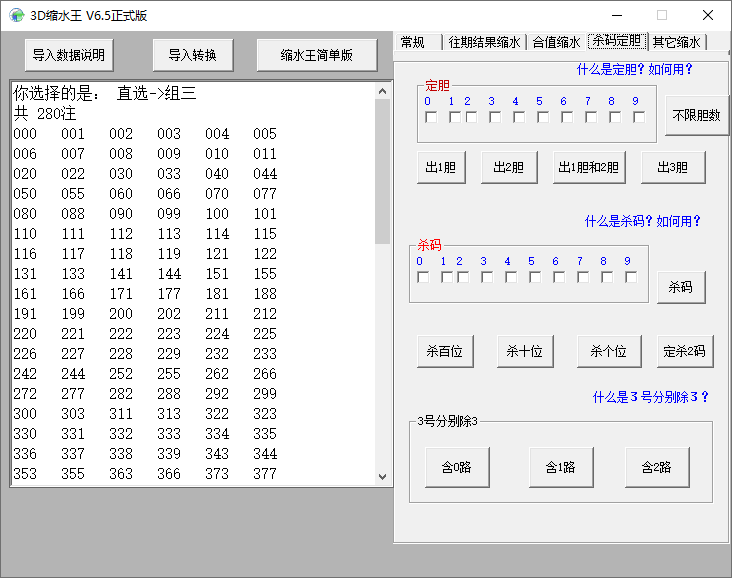Click the 导入转换 button
732x578 pixels.
pyautogui.click(x=193, y=55)
